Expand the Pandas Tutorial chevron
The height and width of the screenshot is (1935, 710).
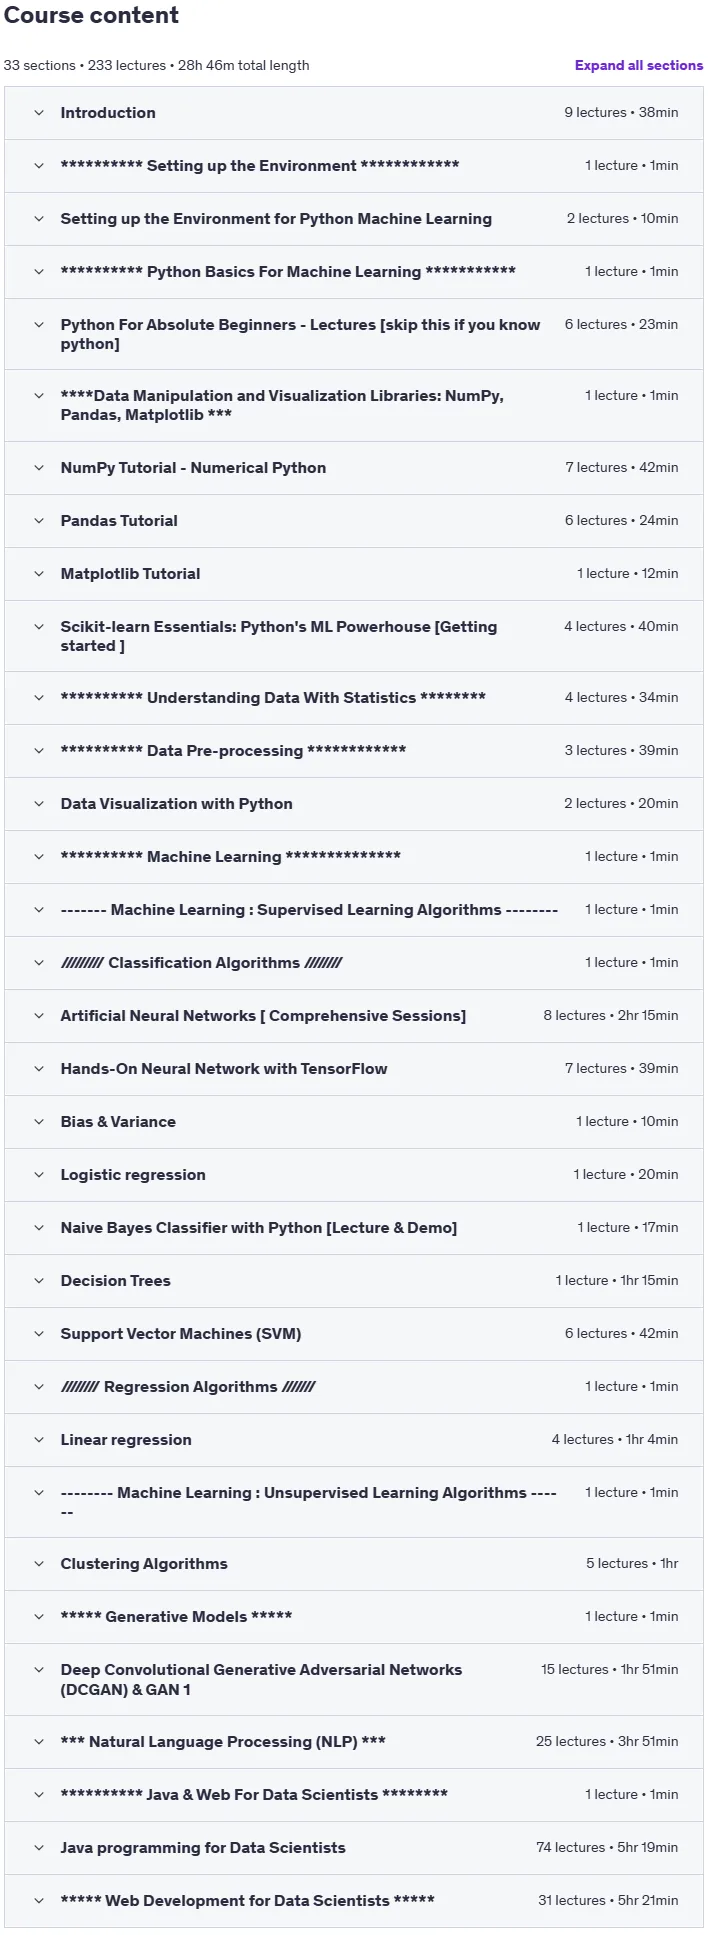click(x=39, y=521)
